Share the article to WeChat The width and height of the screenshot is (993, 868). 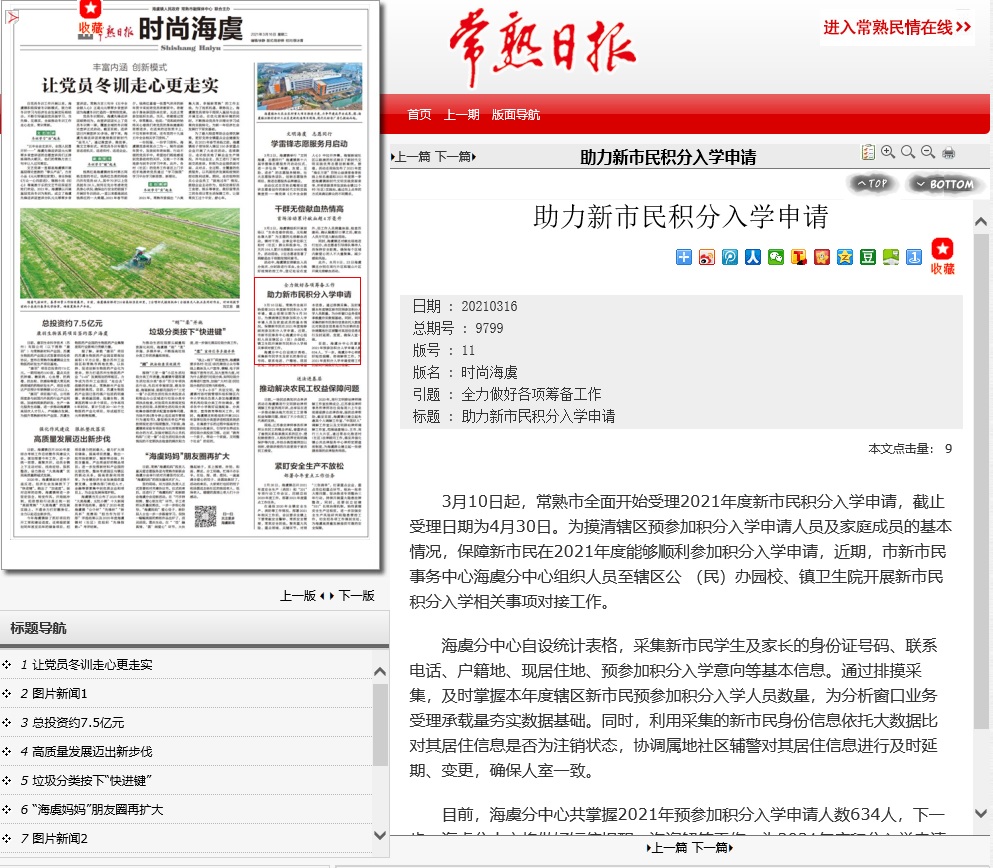point(776,257)
